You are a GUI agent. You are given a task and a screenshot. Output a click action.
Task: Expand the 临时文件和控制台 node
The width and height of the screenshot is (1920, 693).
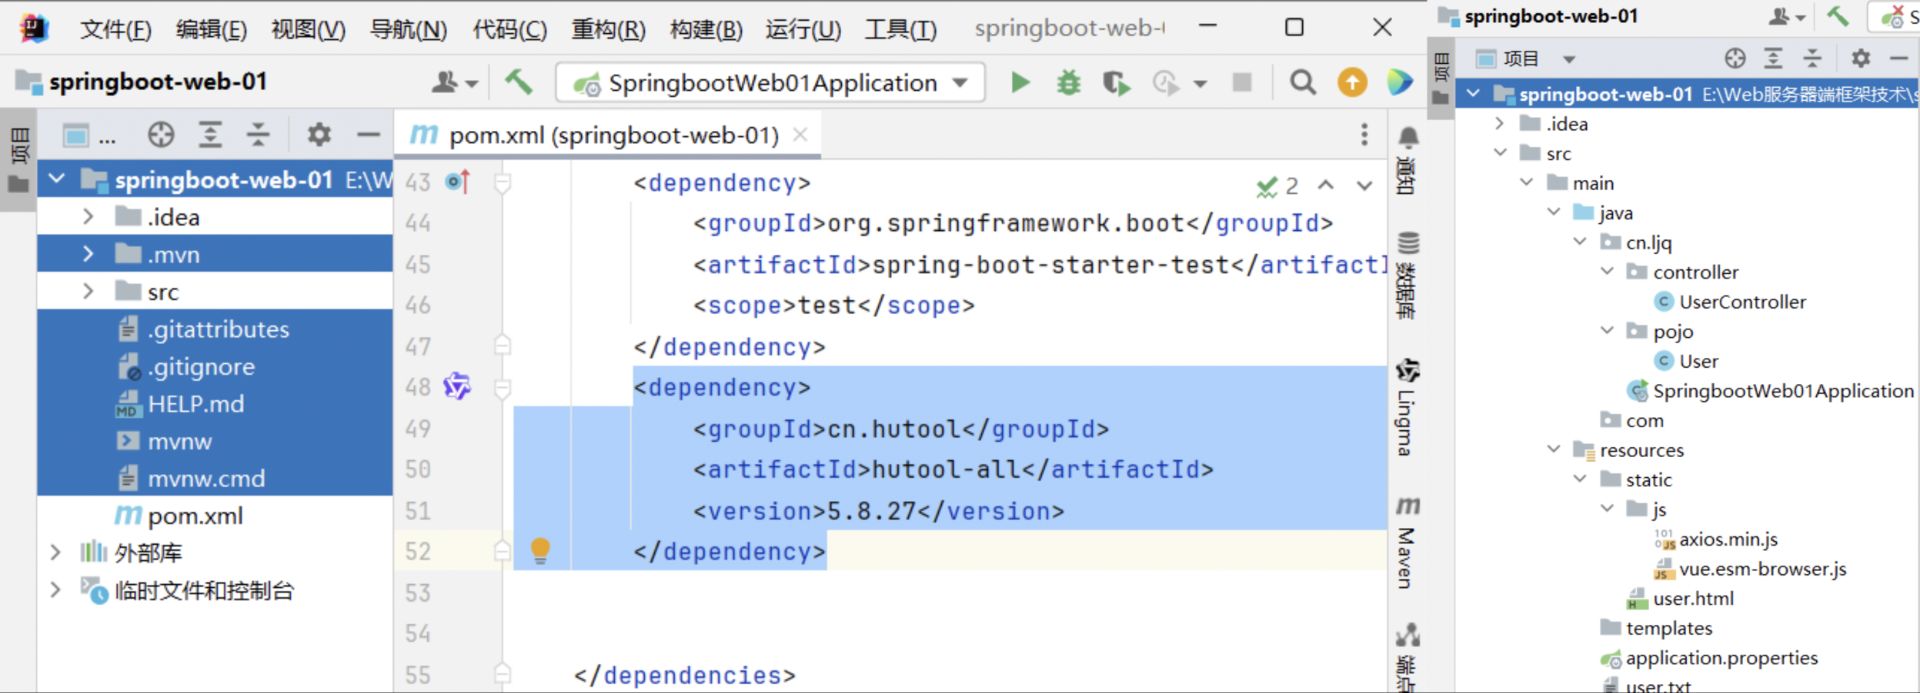(55, 590)
